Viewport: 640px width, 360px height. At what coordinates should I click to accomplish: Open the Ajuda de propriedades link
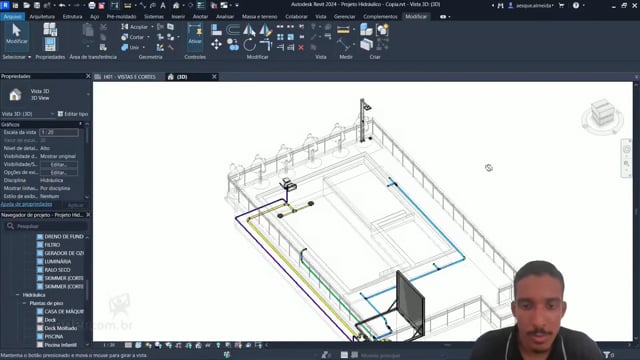click(27, 204)
